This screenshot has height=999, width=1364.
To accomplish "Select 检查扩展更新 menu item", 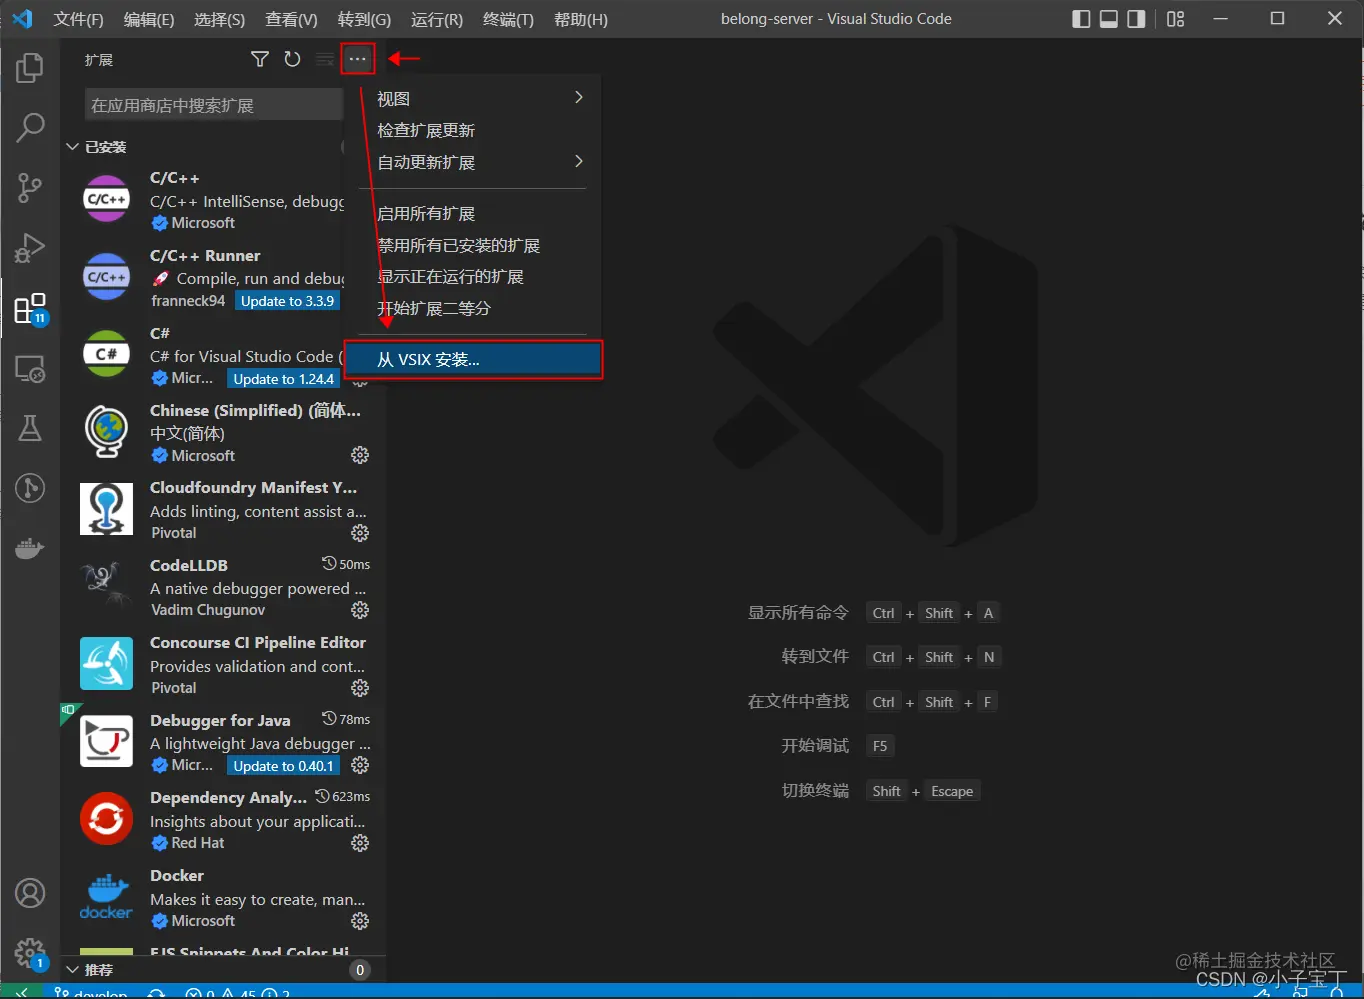I will pos(473,130).
